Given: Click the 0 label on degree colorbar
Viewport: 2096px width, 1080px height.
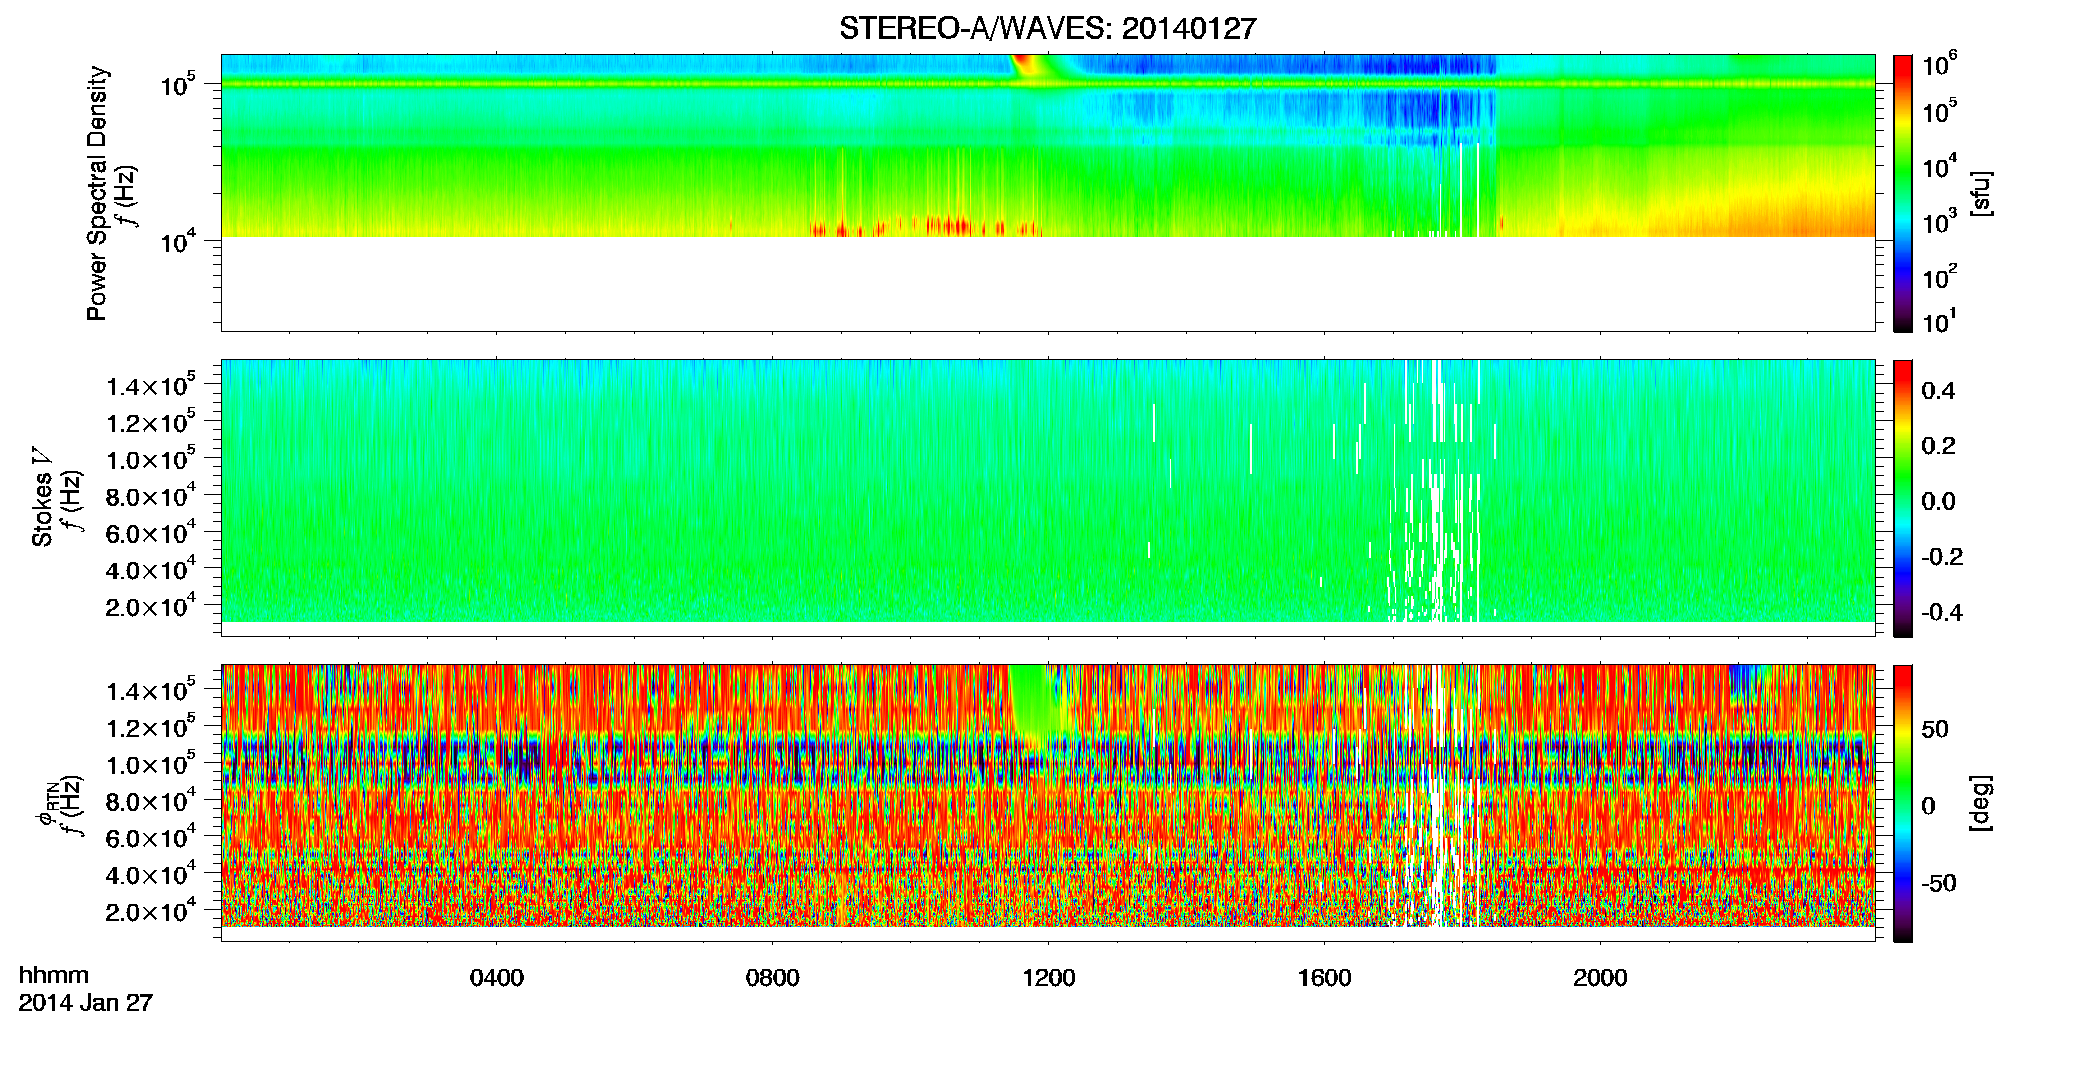Looking at the screenshot, I should tap(1929, 806).
